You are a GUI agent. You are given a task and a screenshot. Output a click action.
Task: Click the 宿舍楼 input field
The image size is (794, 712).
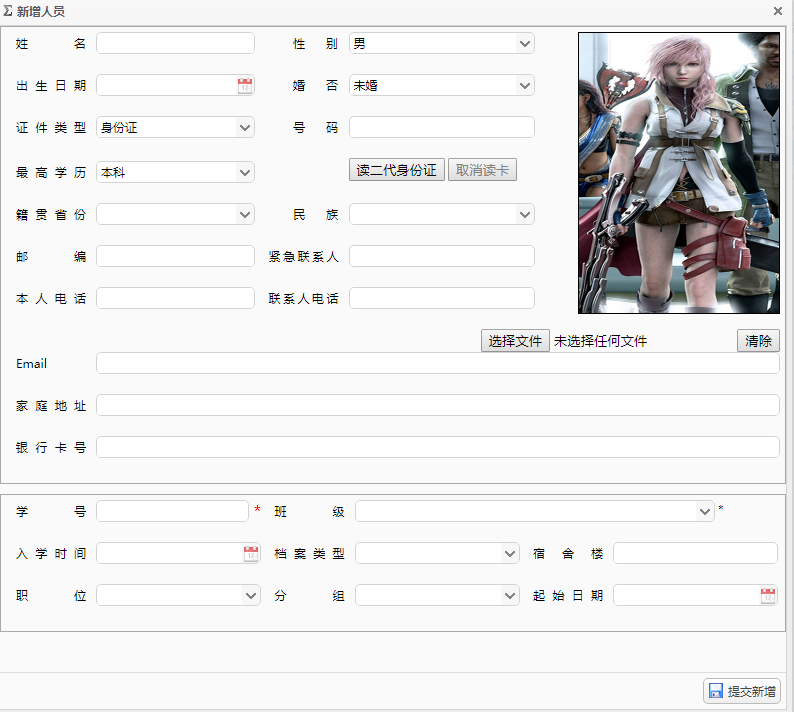click(x=695, y=553)
